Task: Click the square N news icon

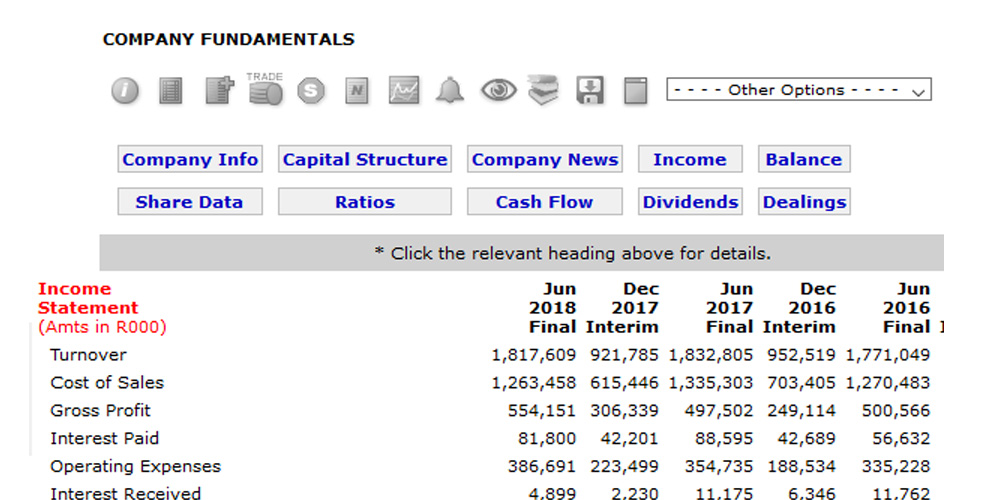Action: pyautogui.click(x=358, y=91)
